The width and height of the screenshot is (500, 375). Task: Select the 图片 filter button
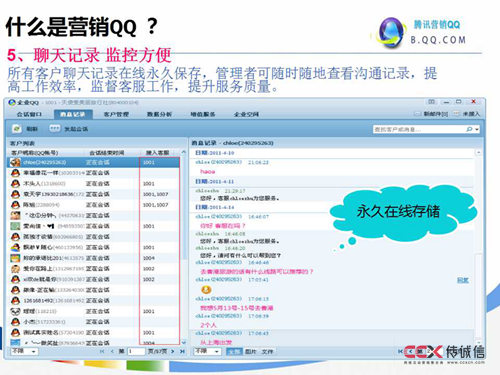click(x=250, y=352)
